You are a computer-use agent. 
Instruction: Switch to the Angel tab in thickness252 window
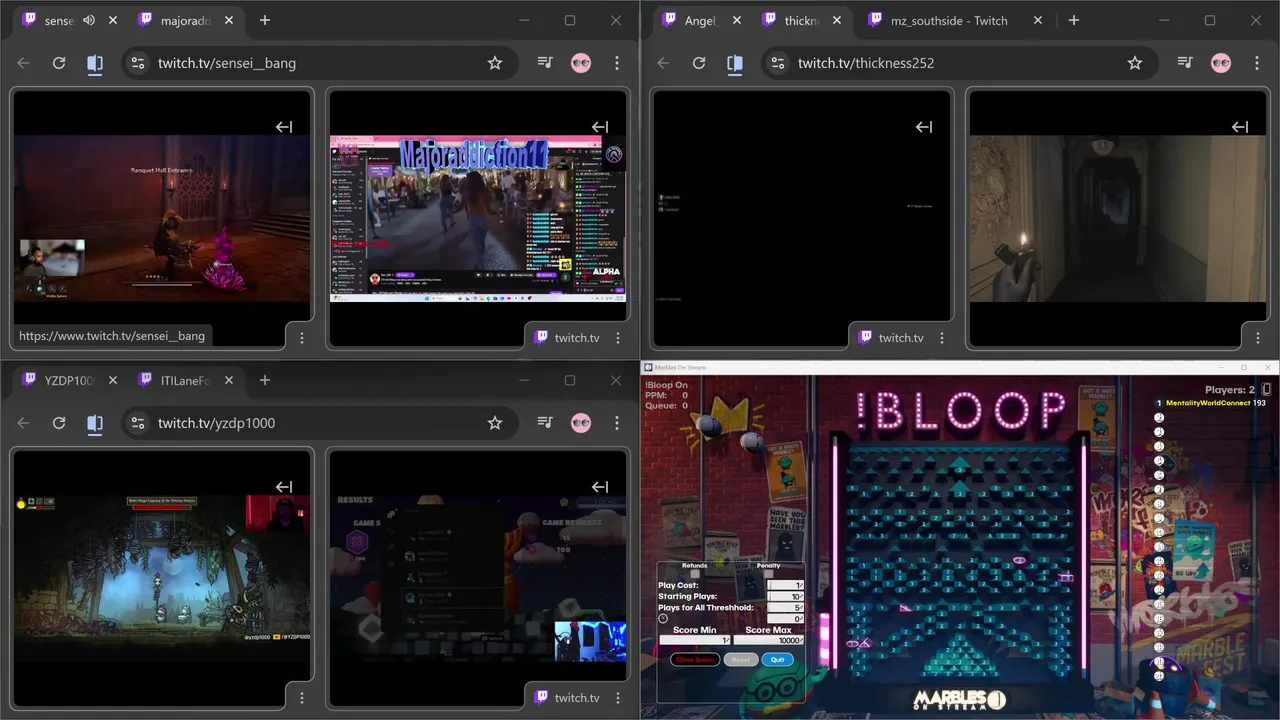pos(700,20)
